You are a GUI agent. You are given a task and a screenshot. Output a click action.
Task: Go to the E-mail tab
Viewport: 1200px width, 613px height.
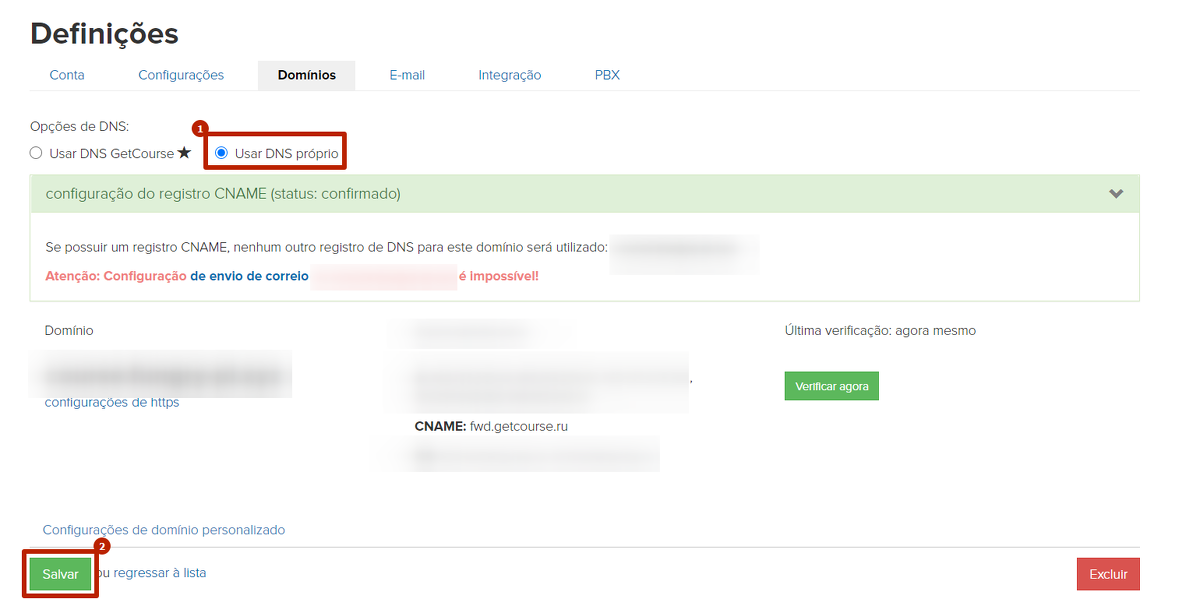tap(407, 75)
